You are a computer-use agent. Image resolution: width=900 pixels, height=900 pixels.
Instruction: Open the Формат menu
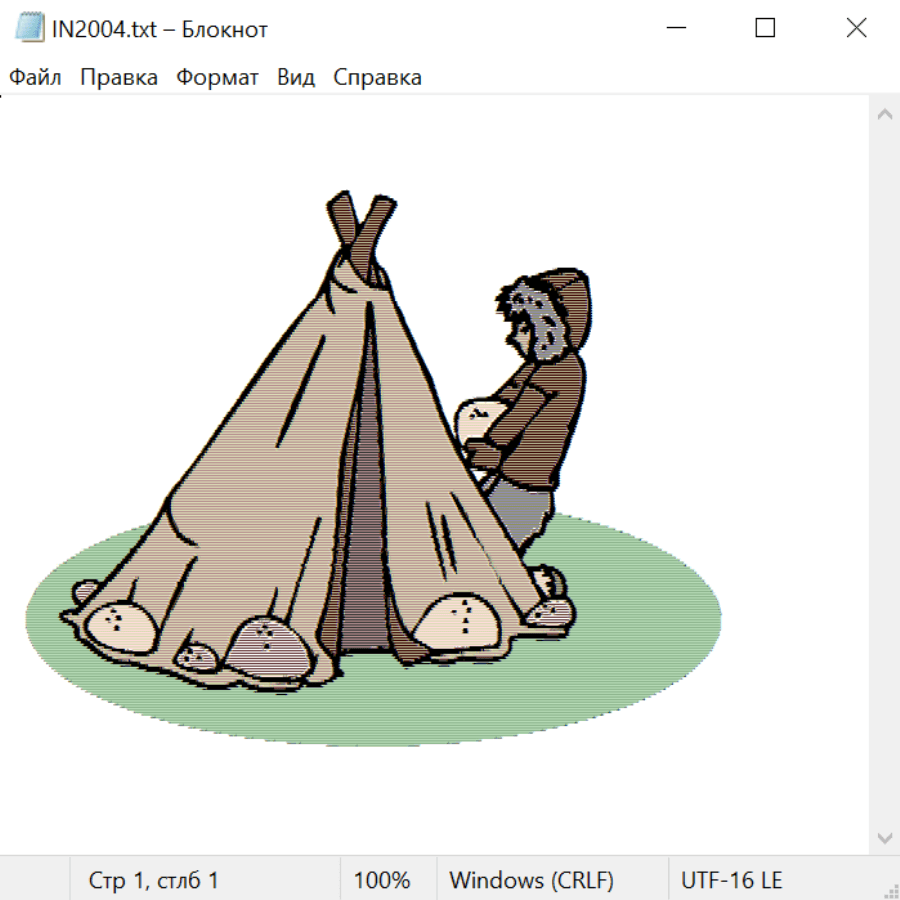click(217, 78)
